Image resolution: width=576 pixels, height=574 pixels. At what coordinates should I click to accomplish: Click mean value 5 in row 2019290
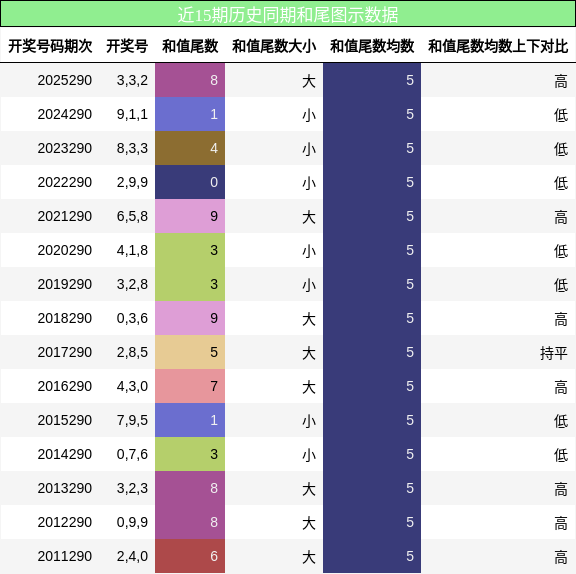tap(410, 284)
